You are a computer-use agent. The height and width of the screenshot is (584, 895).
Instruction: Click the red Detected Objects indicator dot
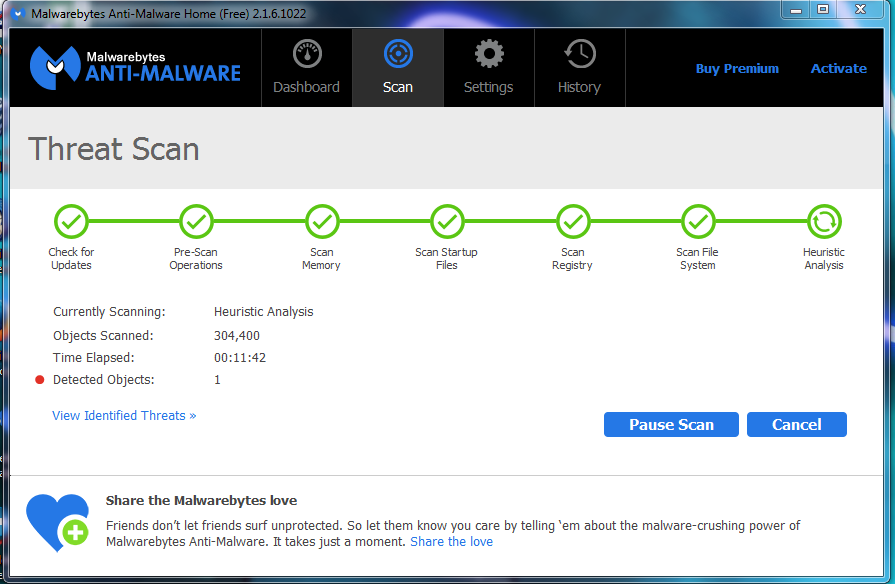point(39,380)
